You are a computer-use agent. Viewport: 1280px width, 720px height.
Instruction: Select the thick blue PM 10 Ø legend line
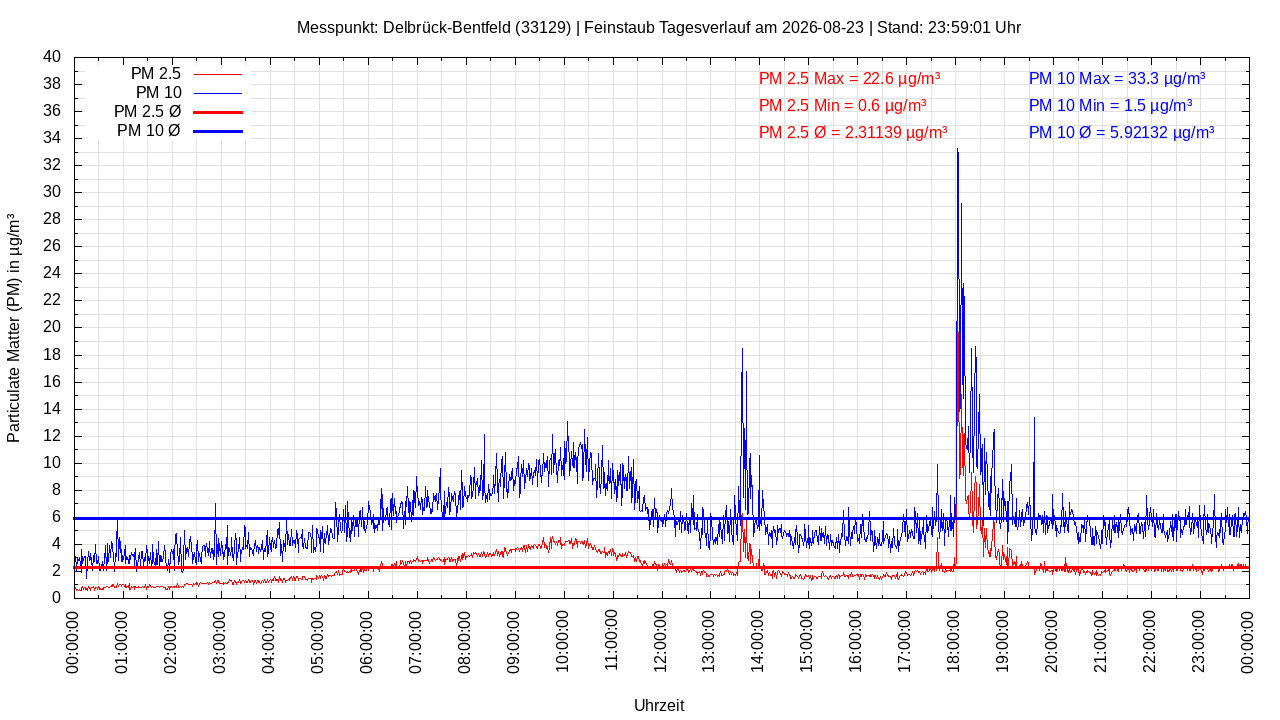click(218, 131)
